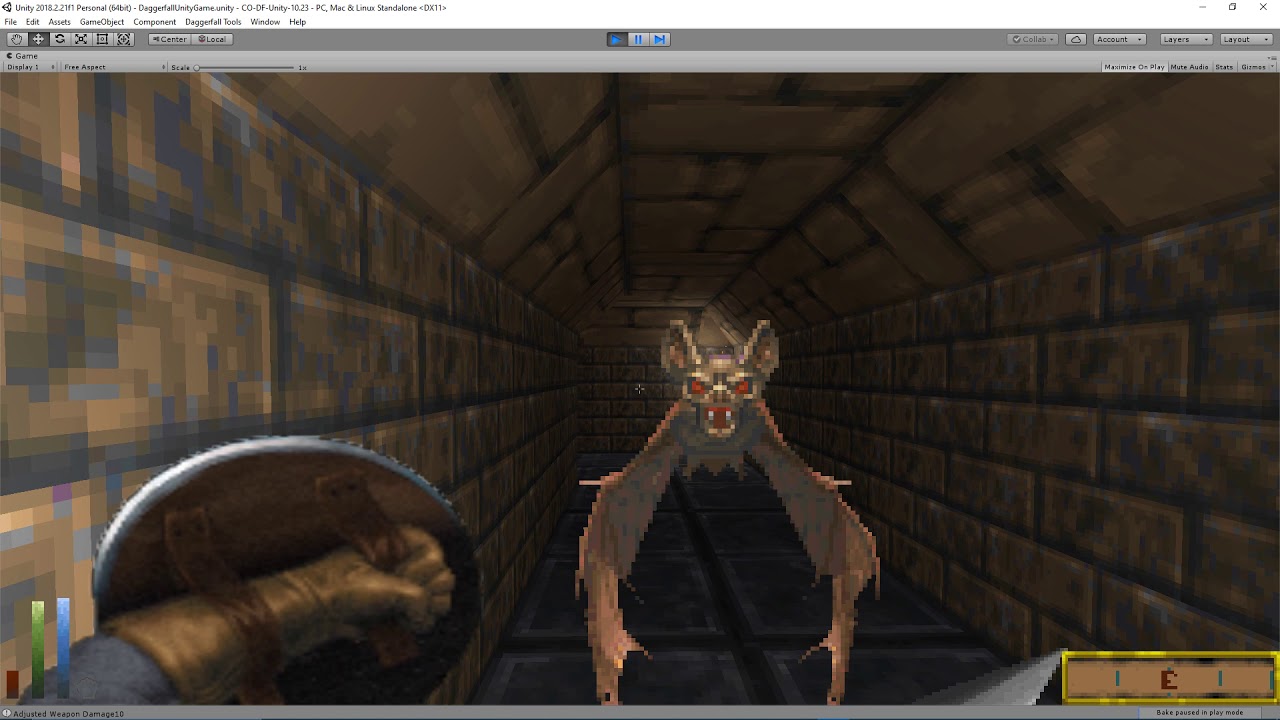Click the Play button
Screen dimensions: 1280x720
[616, 39]
